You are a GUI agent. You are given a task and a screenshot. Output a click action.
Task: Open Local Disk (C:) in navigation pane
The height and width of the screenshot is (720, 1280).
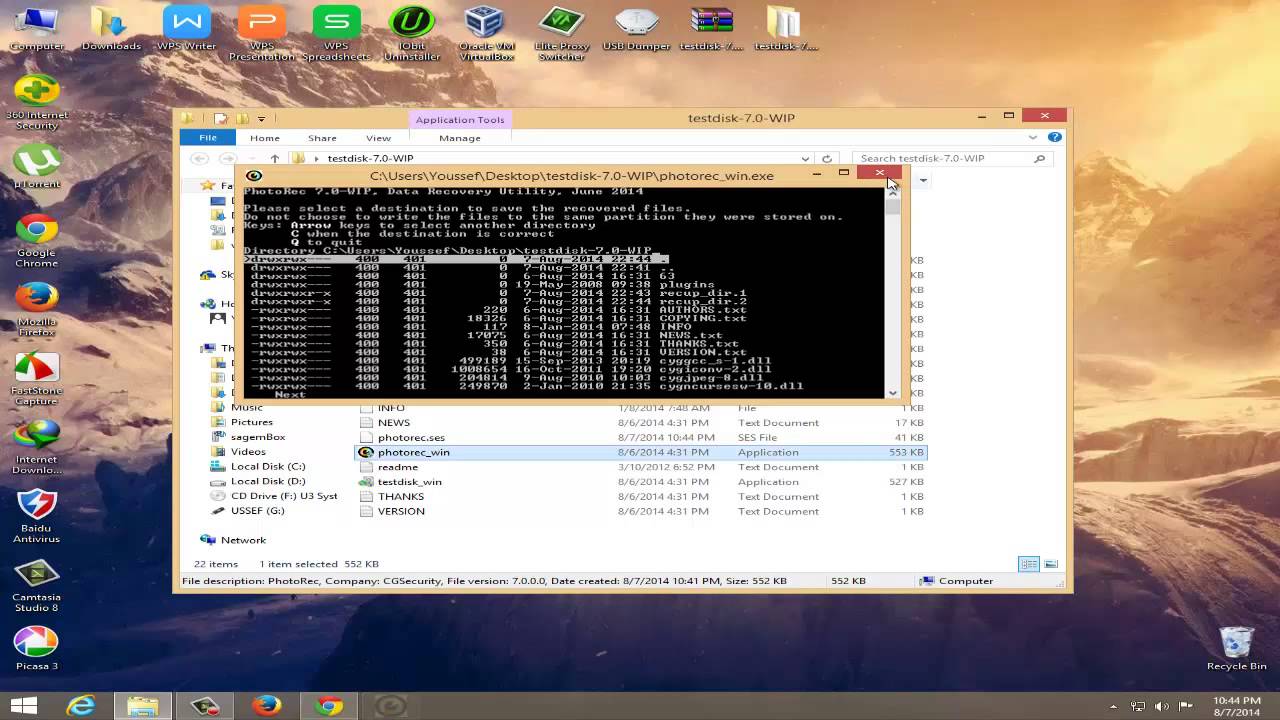[267, 467]
